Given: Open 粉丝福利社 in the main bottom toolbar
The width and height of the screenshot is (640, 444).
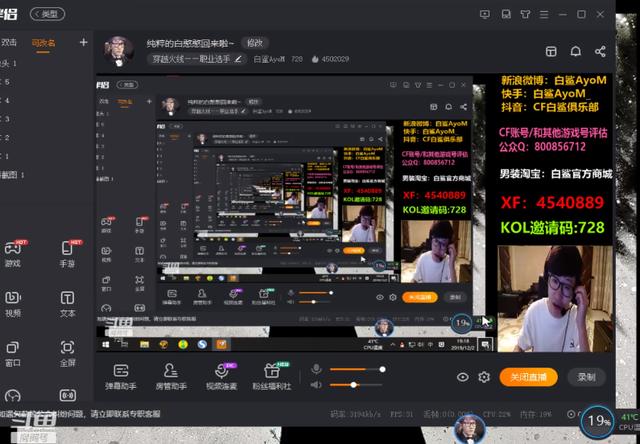Looking at the screenshot, I should 272,377.
